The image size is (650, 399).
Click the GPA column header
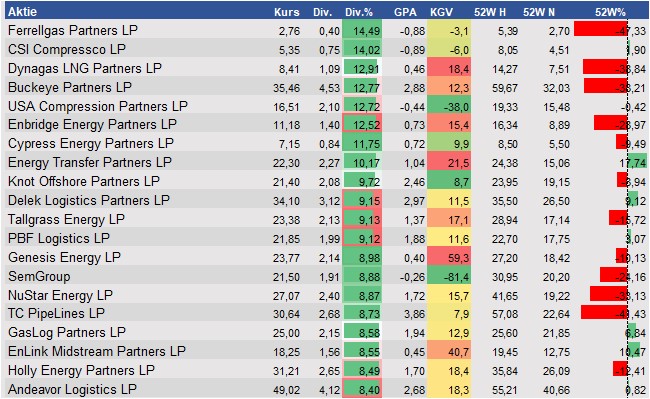[x=405, y=12]
